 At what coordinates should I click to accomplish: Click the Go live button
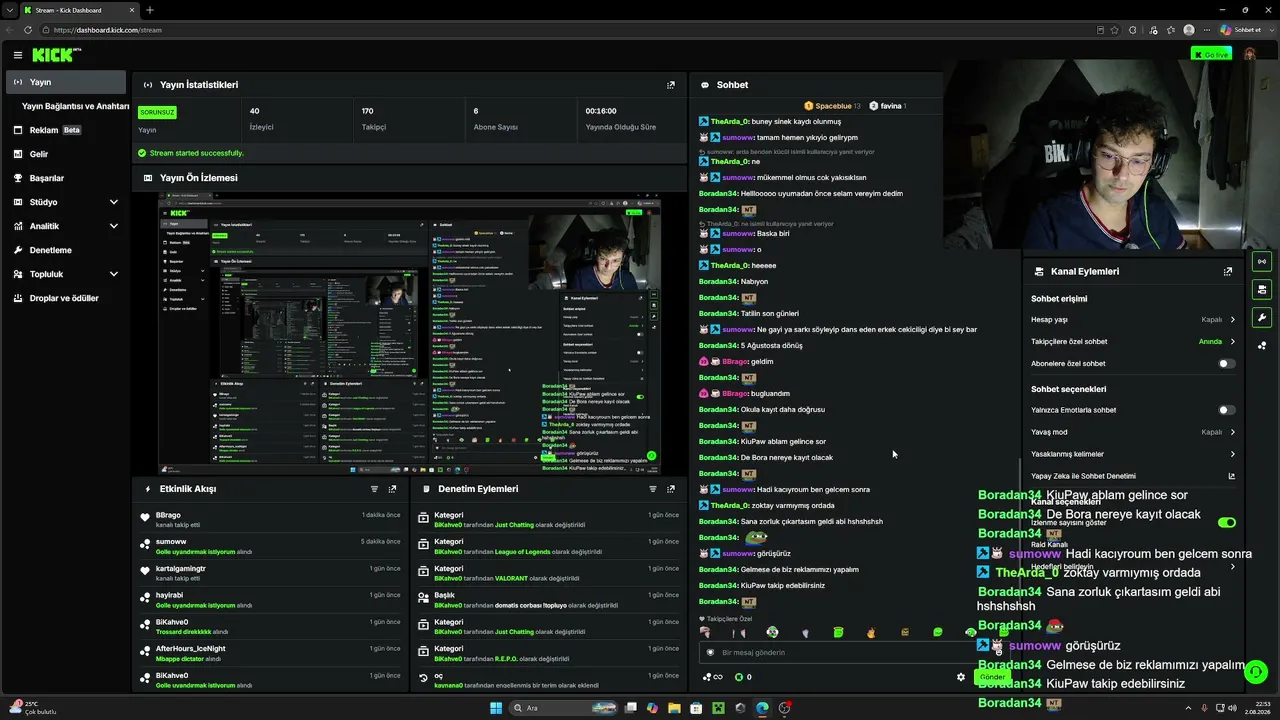[1211, 54]
